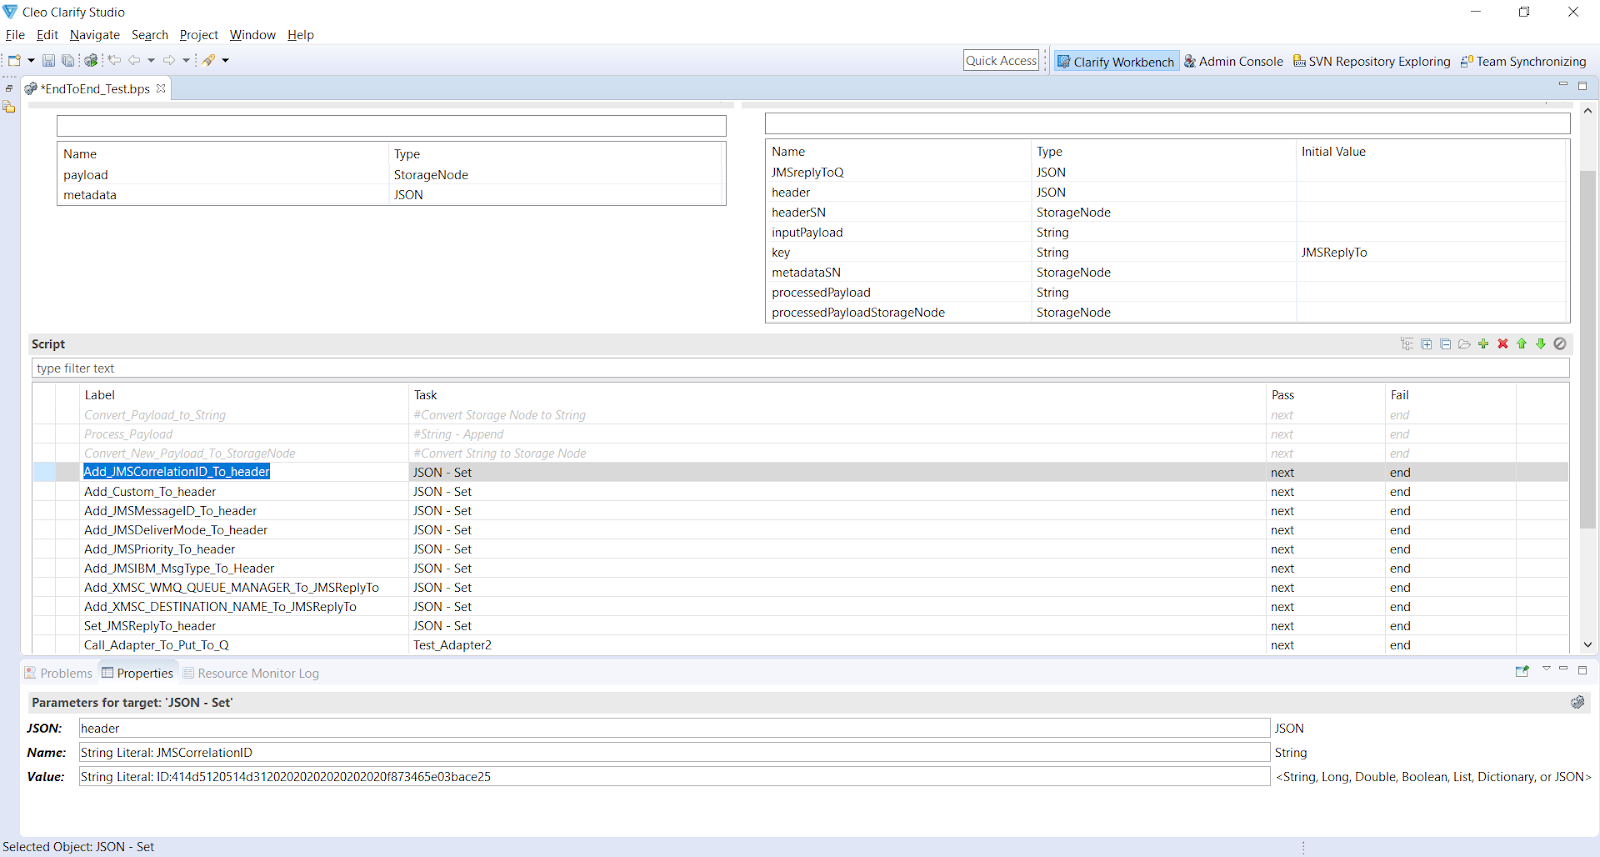Screen dimensions: 1600x857
Task: Open the New wizard dropdown arrow
Action: (31, 60)
